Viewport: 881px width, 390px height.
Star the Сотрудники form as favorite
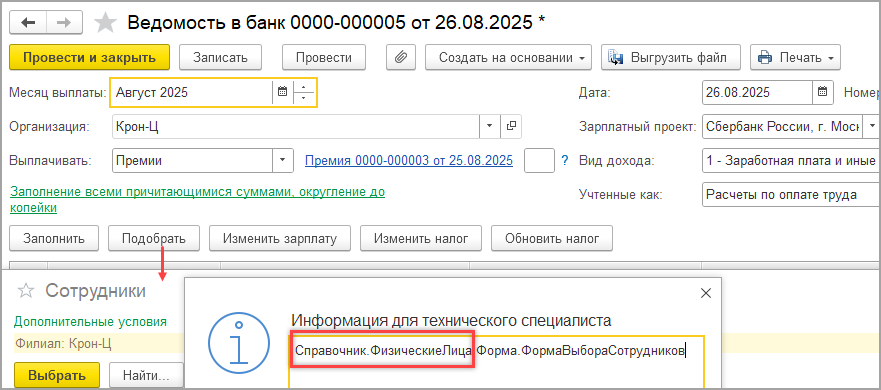25,291
